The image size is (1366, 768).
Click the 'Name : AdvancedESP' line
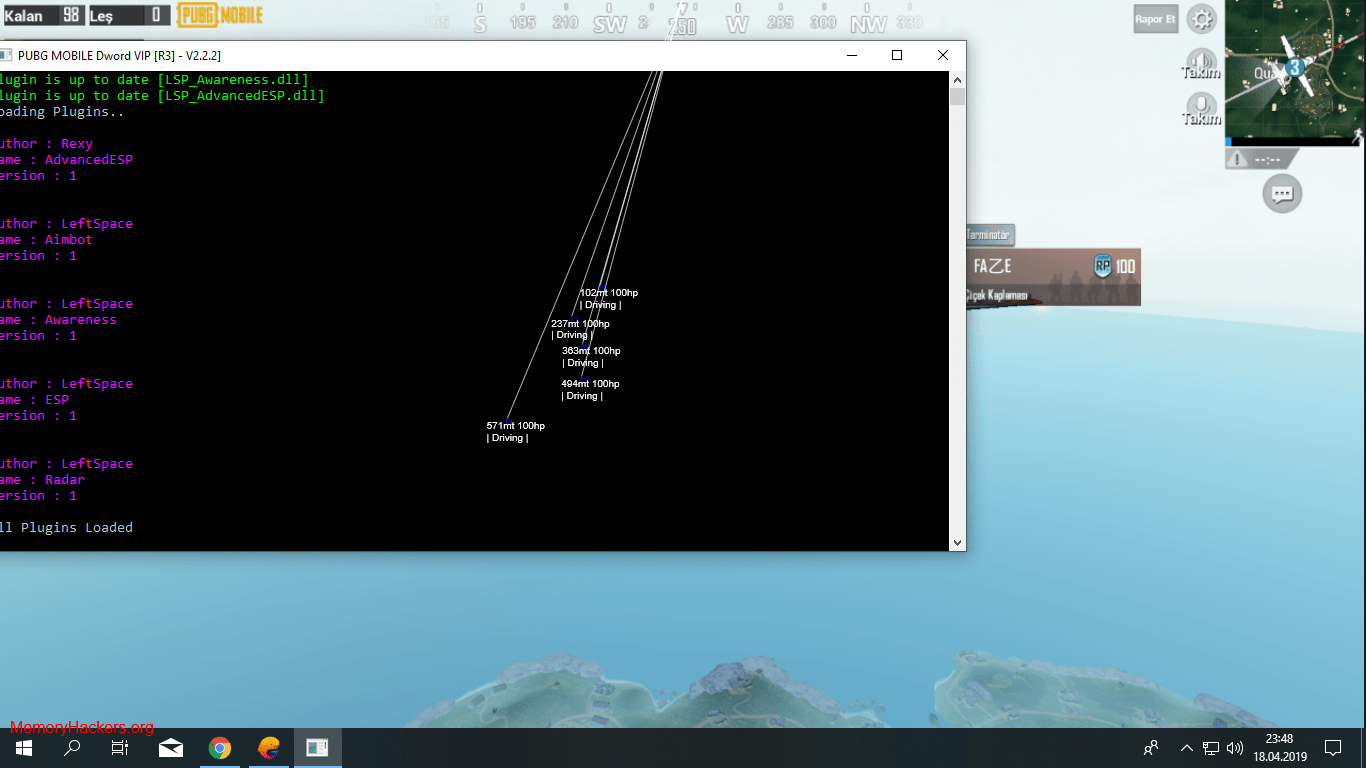66,160
